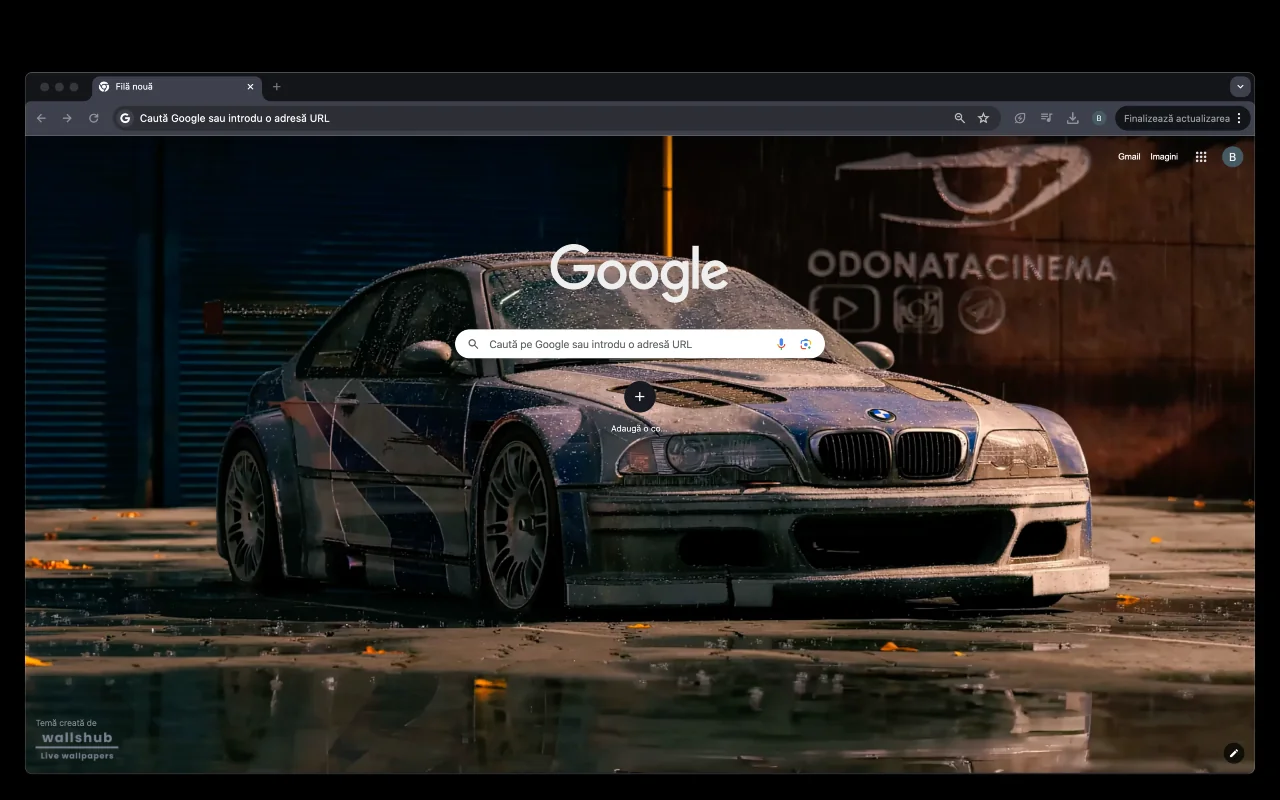Go back using the back arrow

(41, 118)
